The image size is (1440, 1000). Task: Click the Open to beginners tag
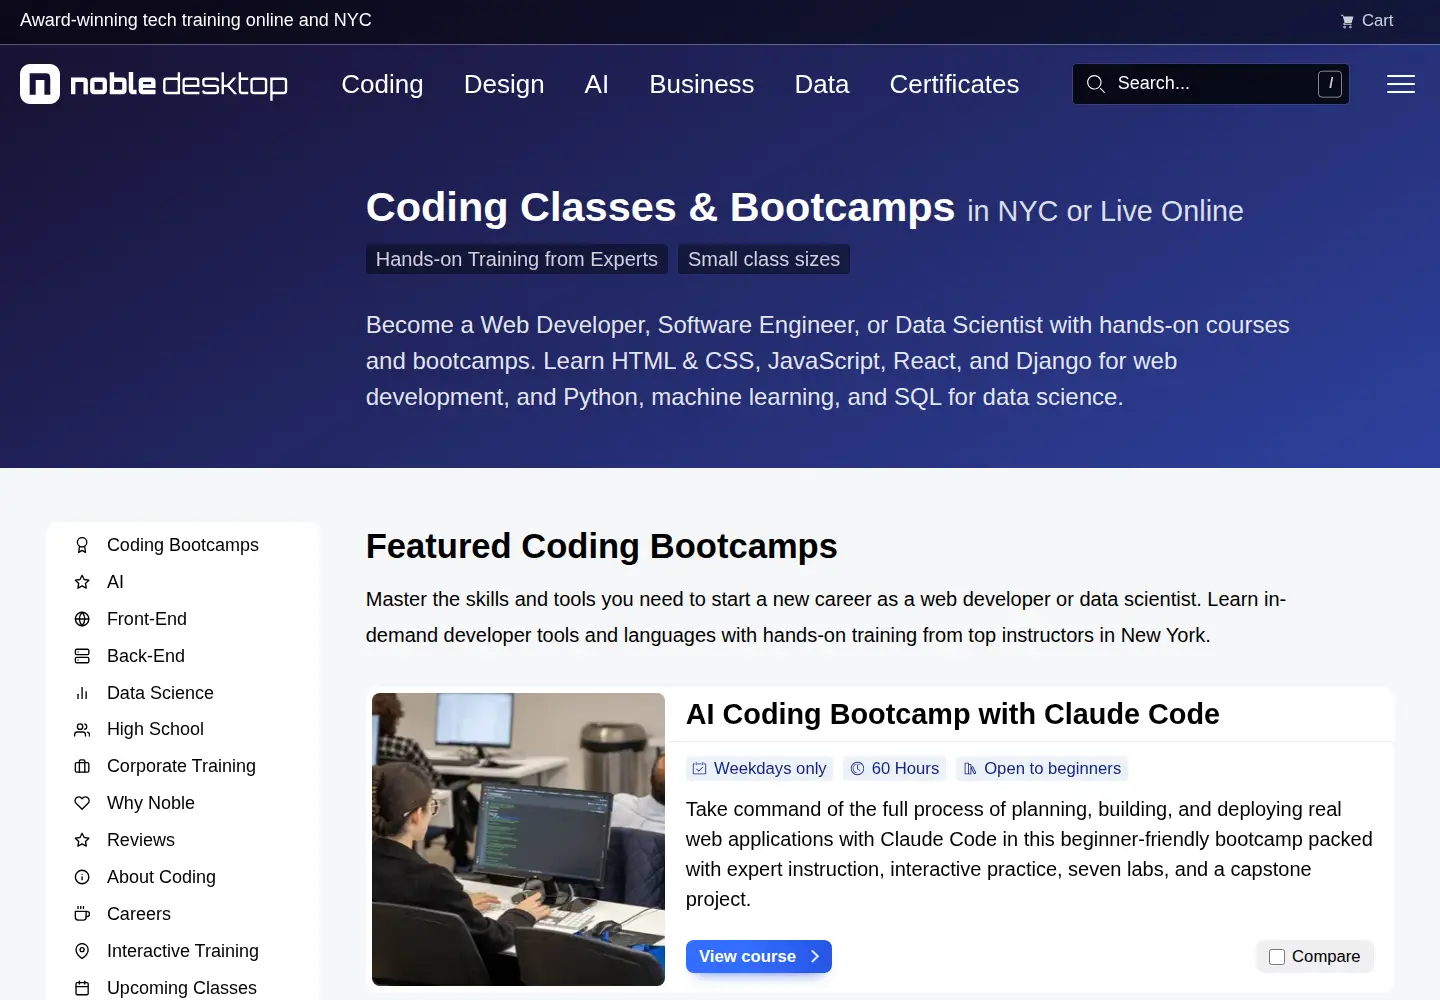click(x=1042, y=768)
